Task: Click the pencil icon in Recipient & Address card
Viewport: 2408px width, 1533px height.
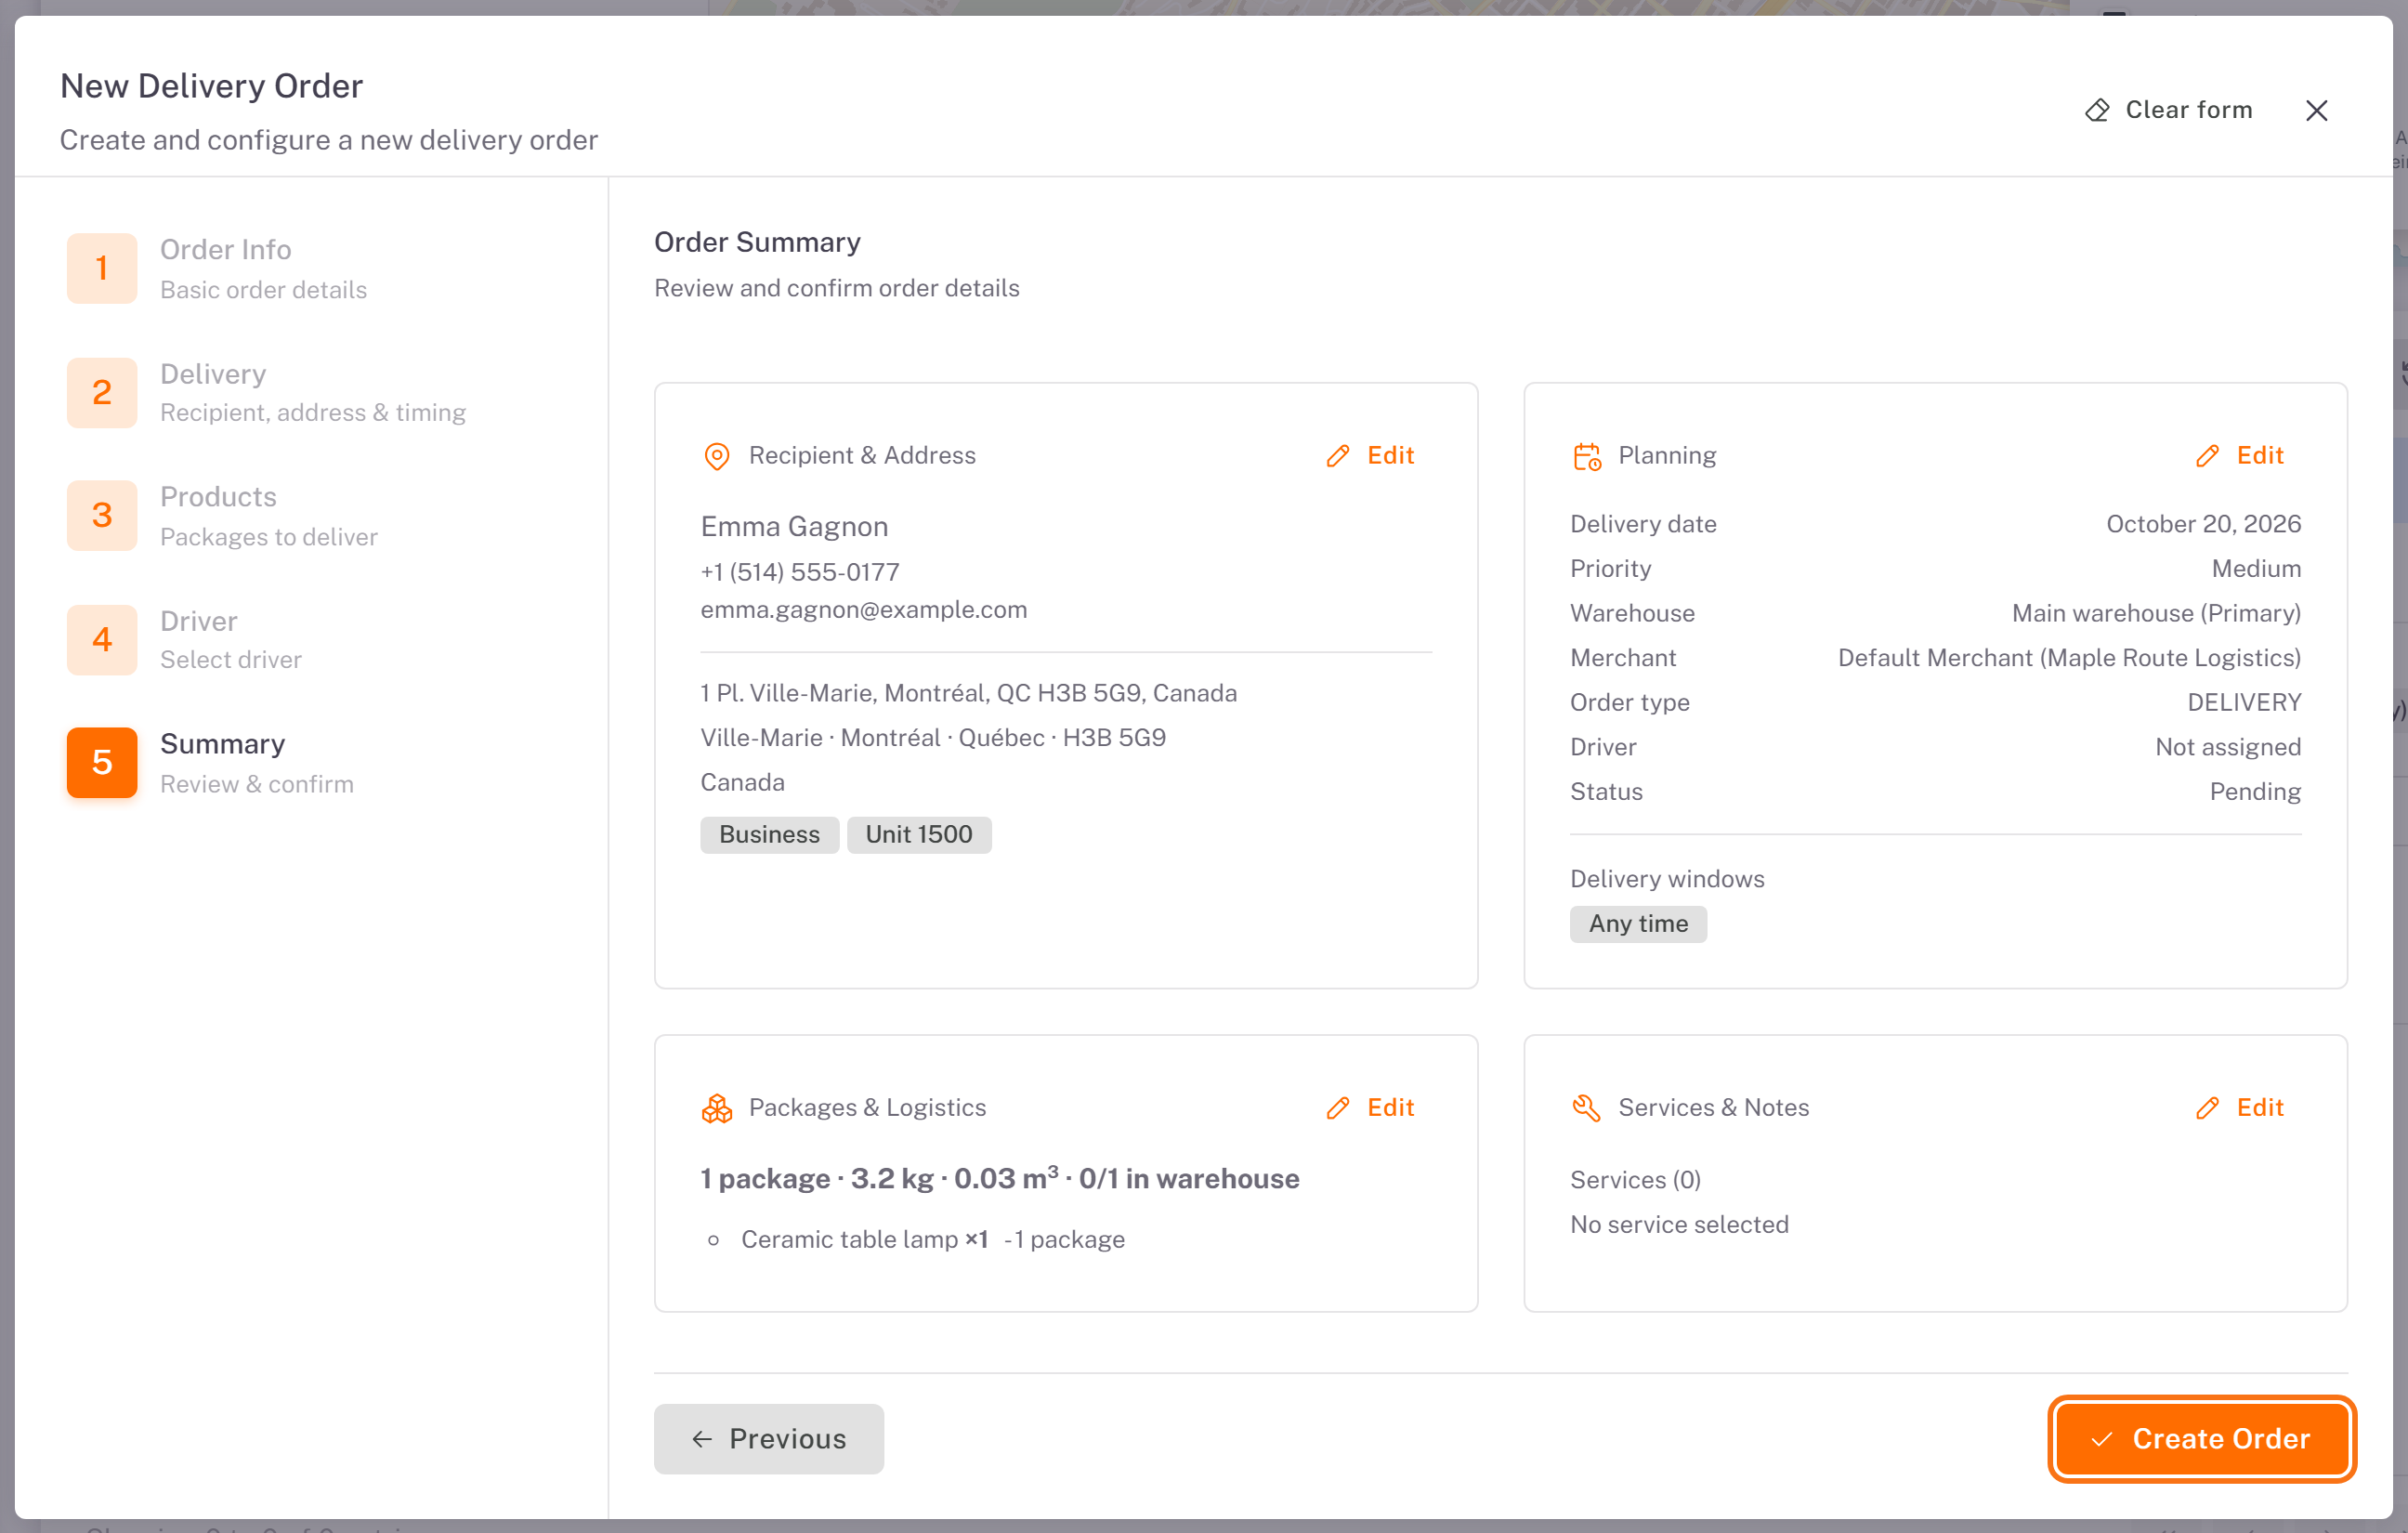Action: [x=1338, y=456]
